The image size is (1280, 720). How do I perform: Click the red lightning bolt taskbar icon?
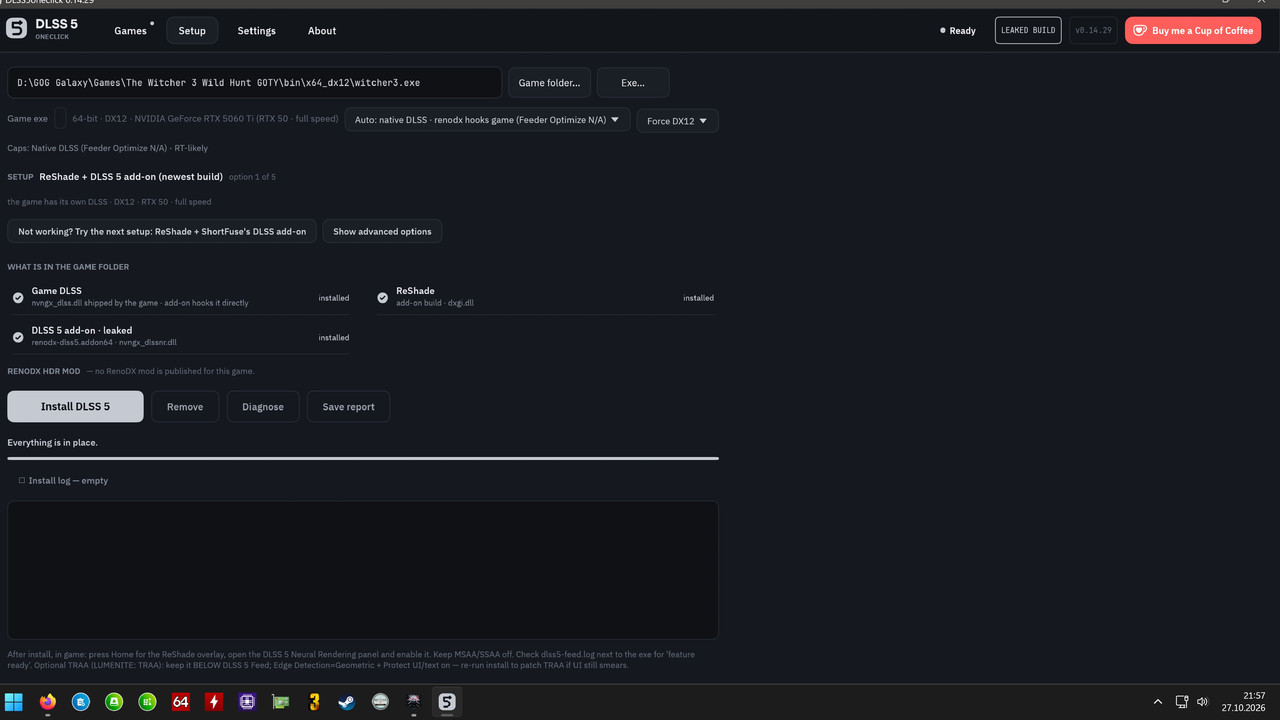pos(213,702)
